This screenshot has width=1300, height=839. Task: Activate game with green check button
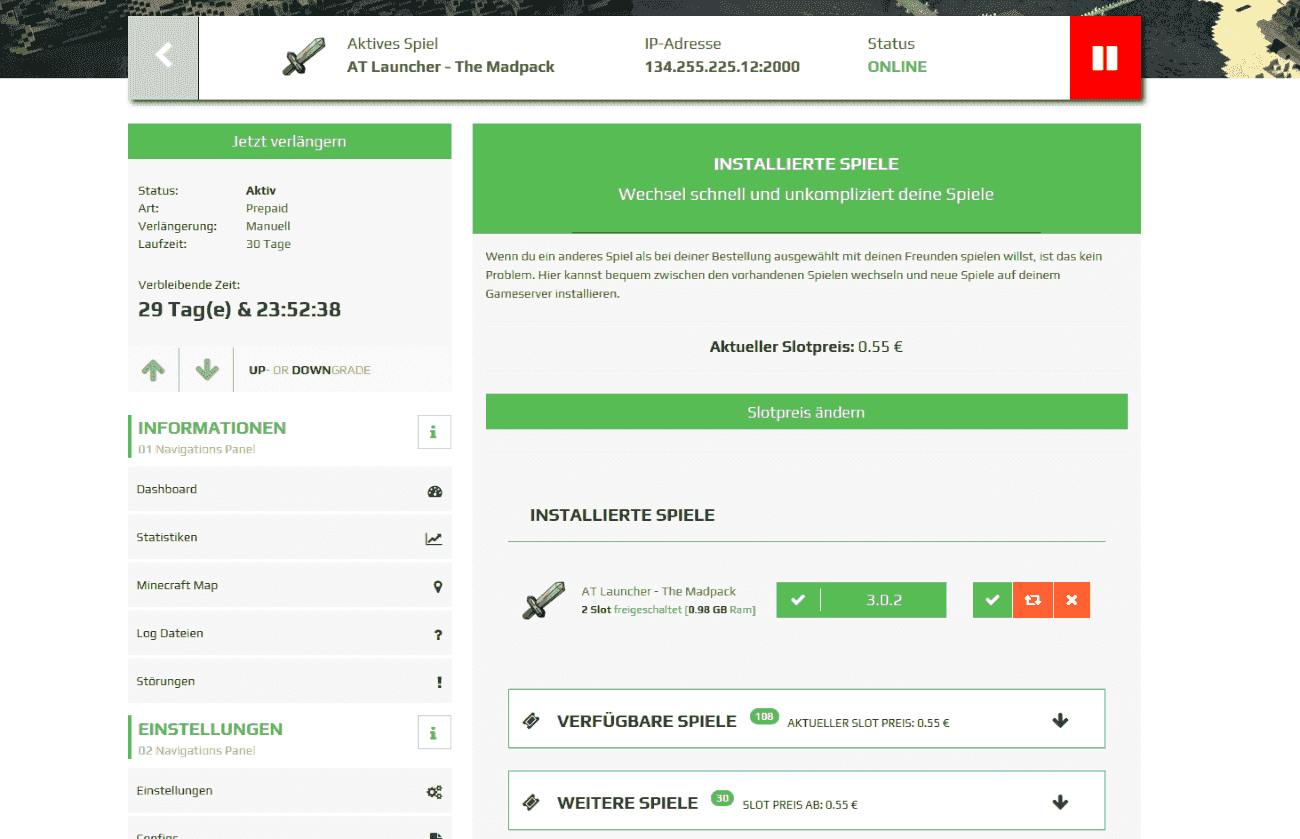tap(992, 600)
